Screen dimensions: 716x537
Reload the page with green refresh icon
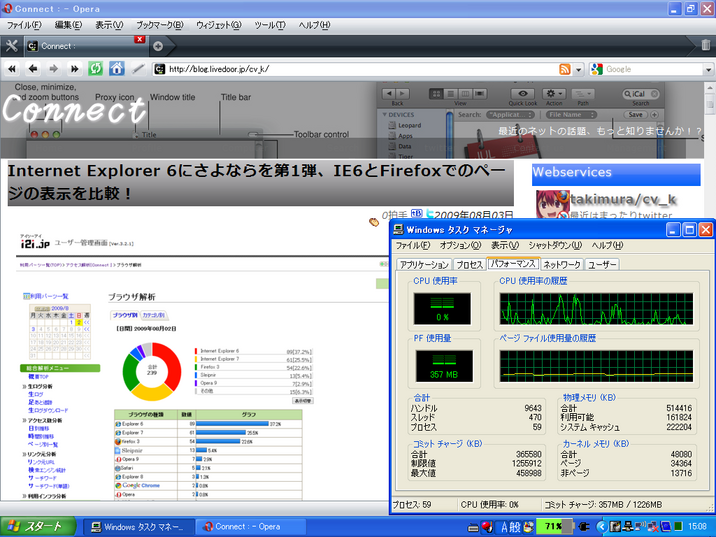point(95,69)
